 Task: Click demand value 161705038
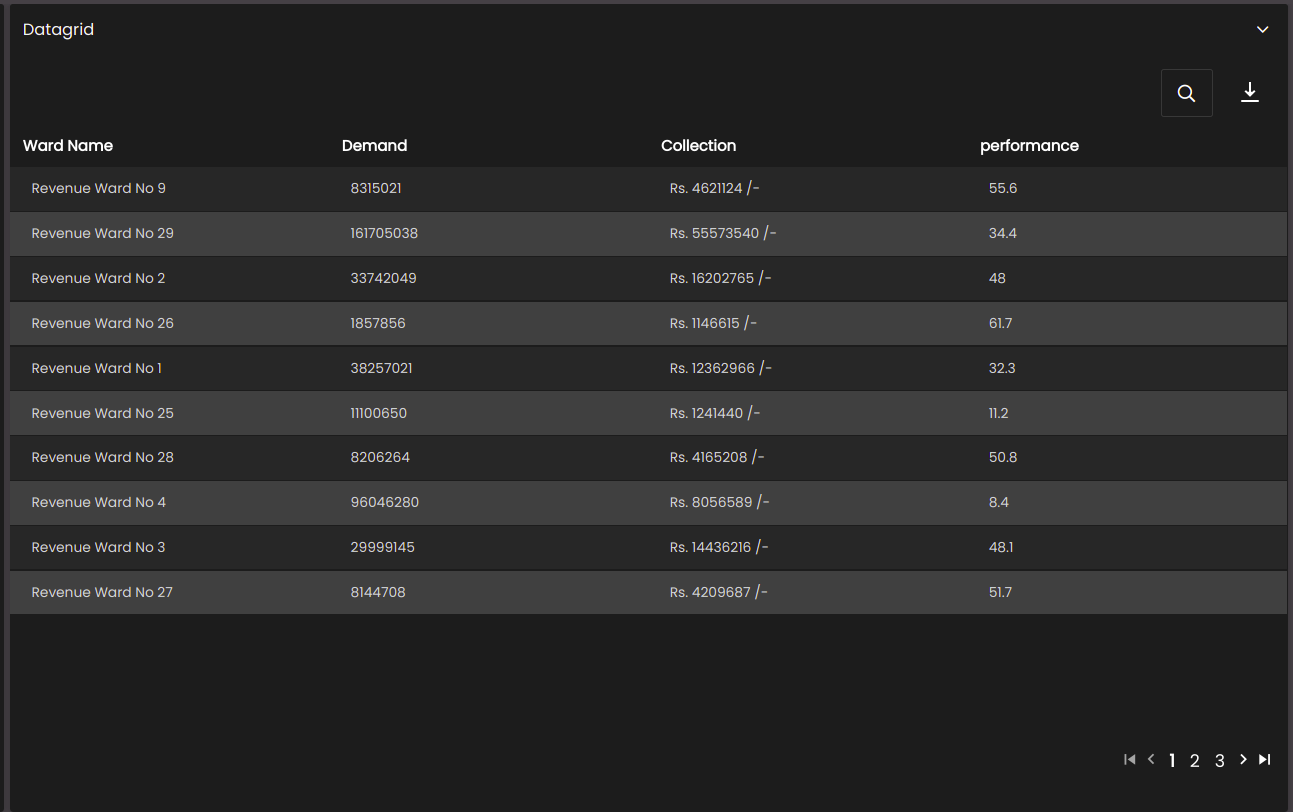click(384, 233)
